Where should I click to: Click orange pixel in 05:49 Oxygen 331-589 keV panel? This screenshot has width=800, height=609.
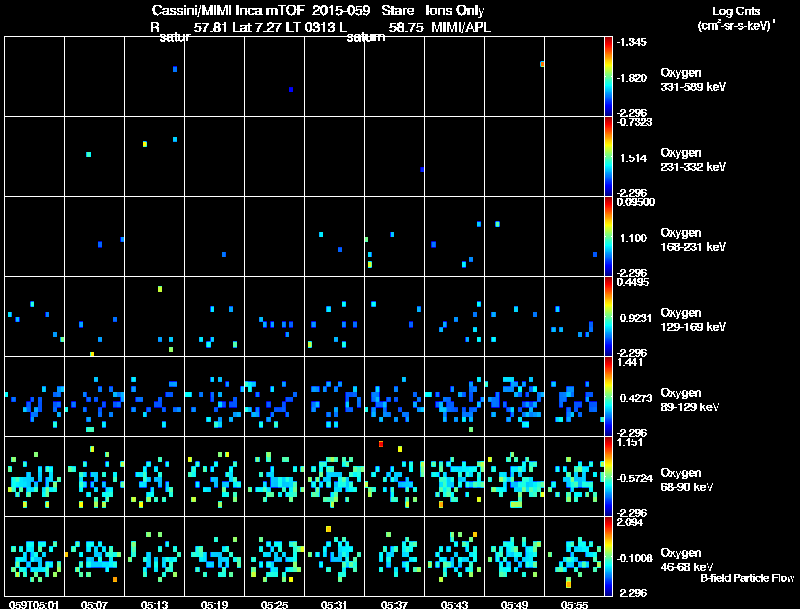tap(542, 64)
